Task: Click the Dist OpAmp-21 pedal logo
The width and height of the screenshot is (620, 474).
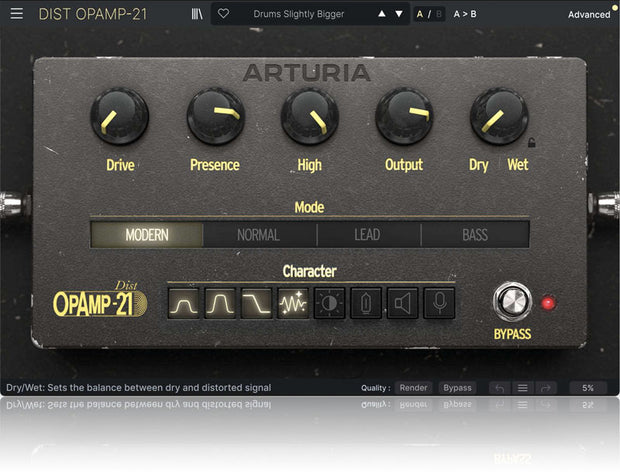Action: [x=100, y=299]
